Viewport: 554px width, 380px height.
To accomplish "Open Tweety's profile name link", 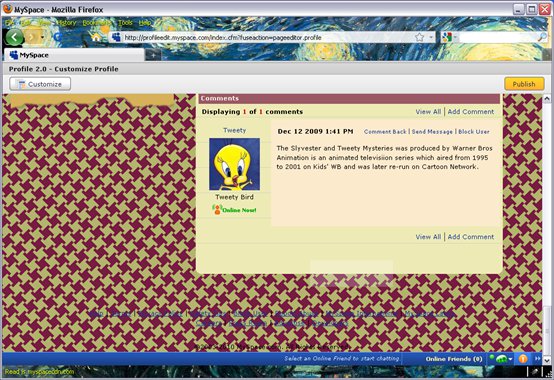I will pyautogui.click(x=235, y=130).
